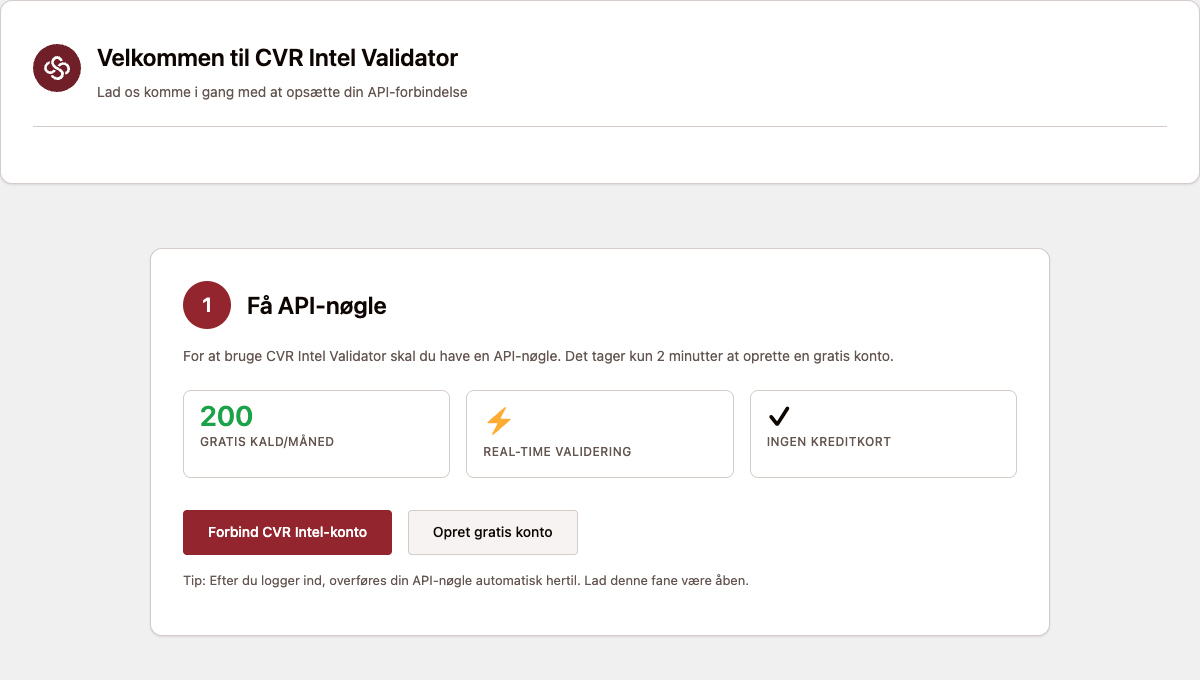Click the red step number 1 circle
This screenshot has height=680, width=1200.
point(207,305)
